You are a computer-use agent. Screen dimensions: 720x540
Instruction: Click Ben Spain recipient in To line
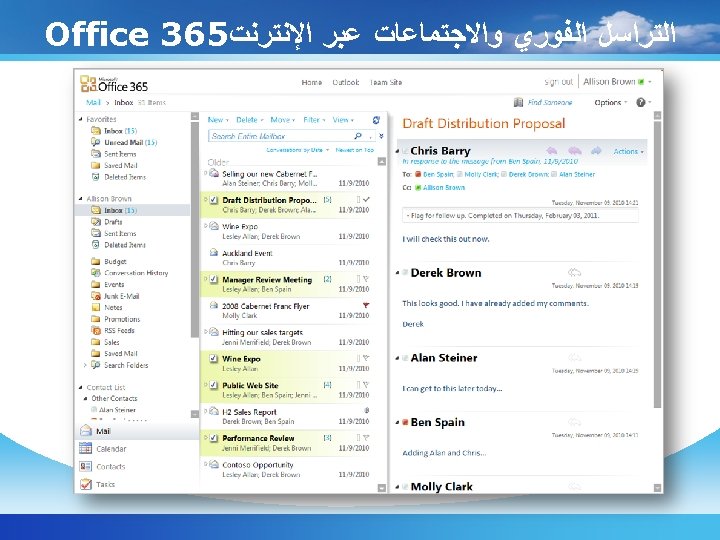tap(438, 174)
